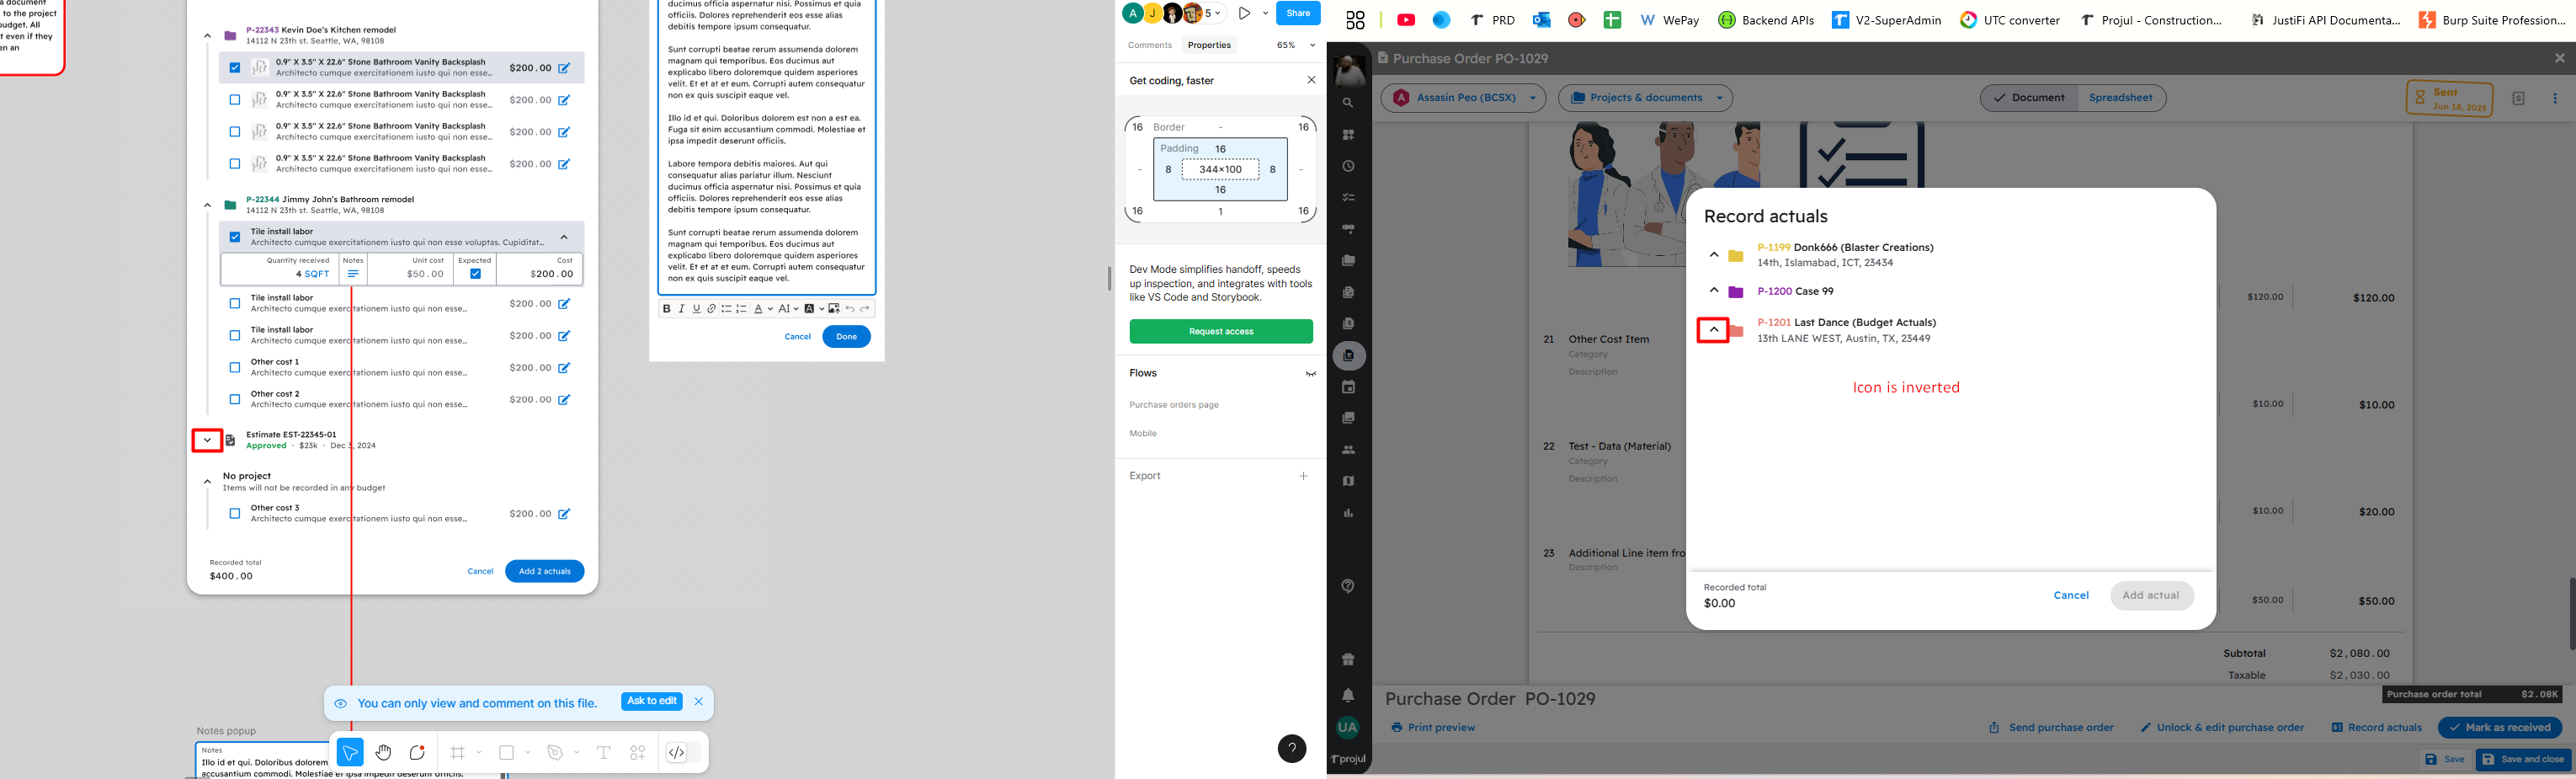The image size is (2576, 779).
Task: Open Projul sidebar reports chart icon
Action: tap(1348, 513)
